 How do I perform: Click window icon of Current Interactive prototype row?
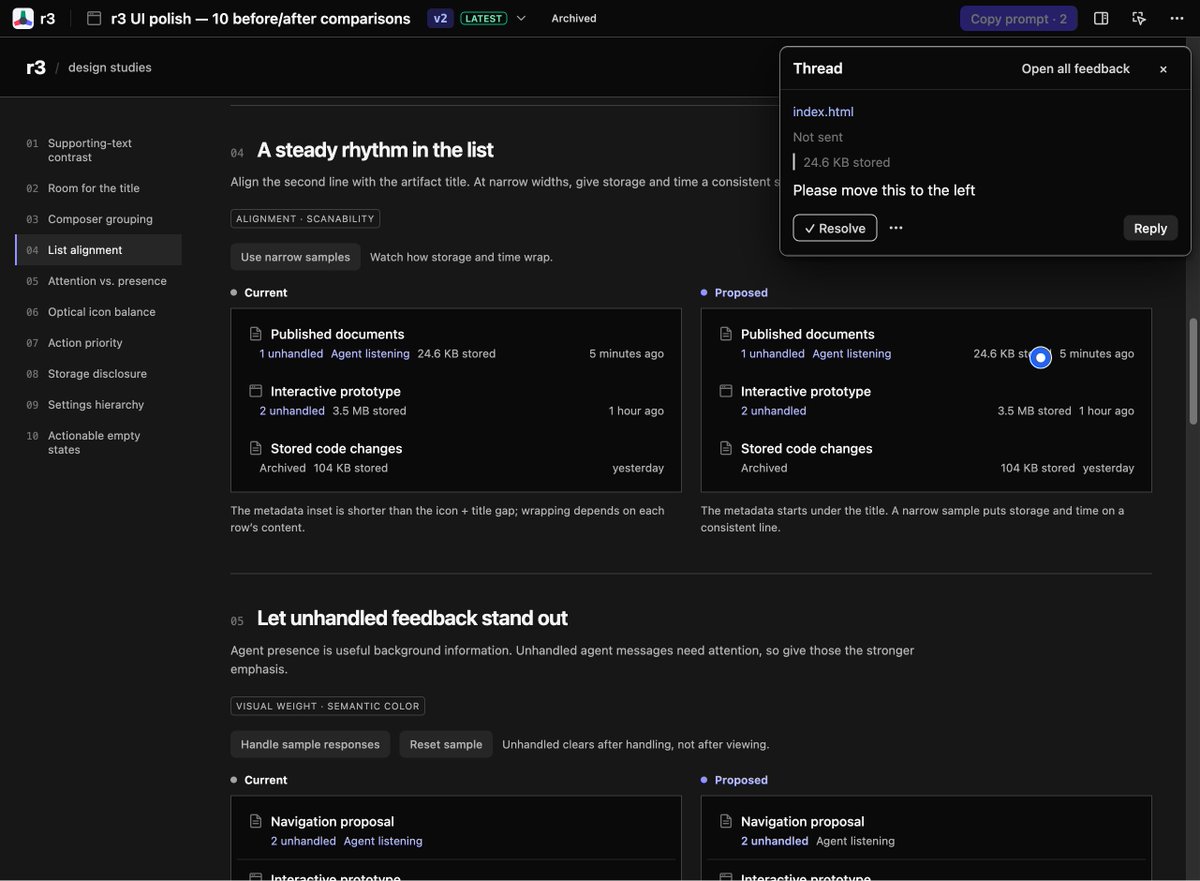(255, 391)
